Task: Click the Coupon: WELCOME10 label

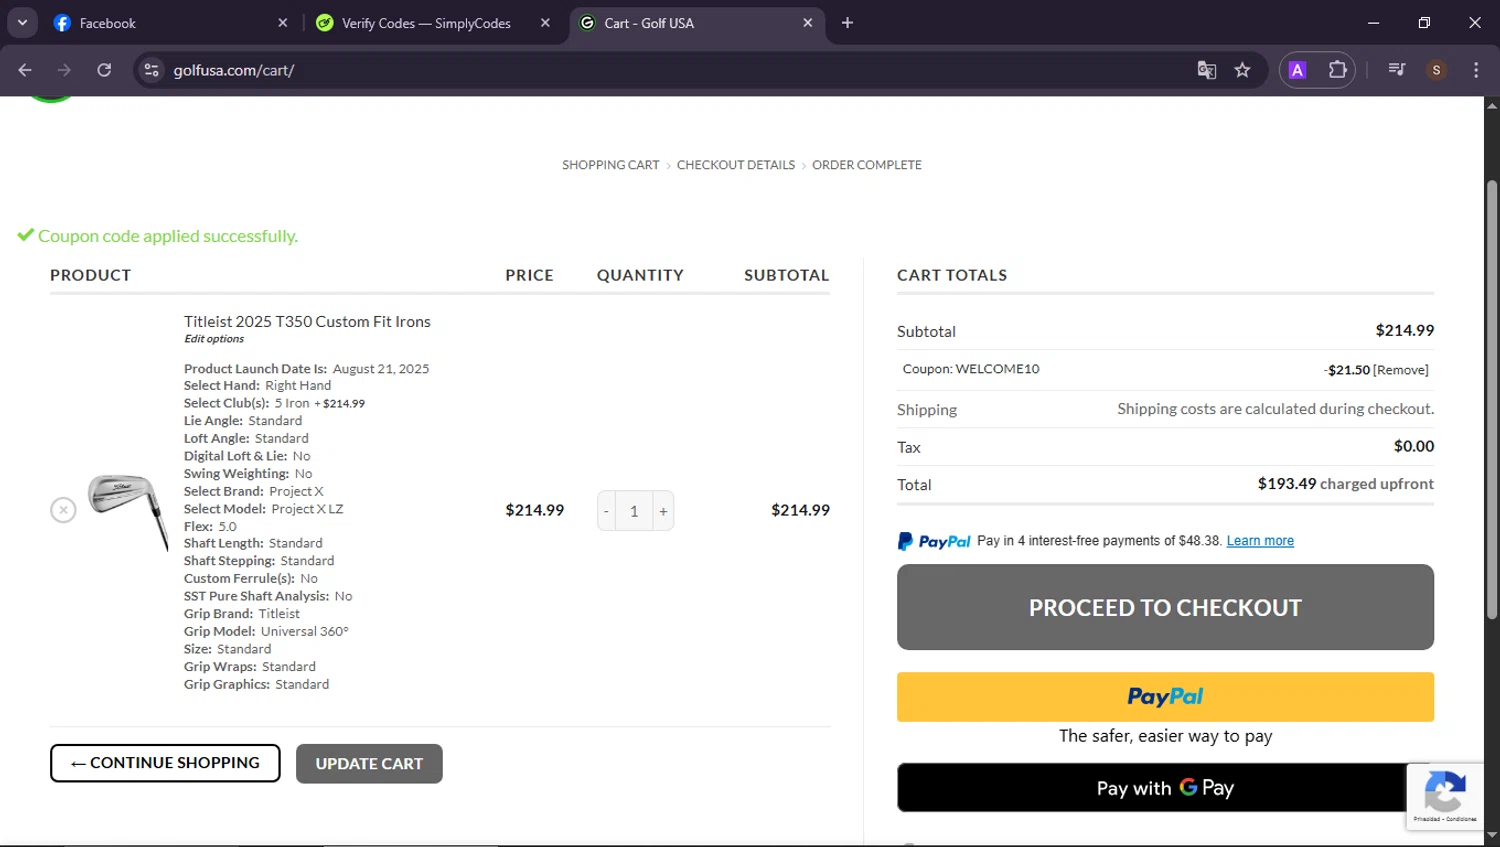Action: click(971, 369)
